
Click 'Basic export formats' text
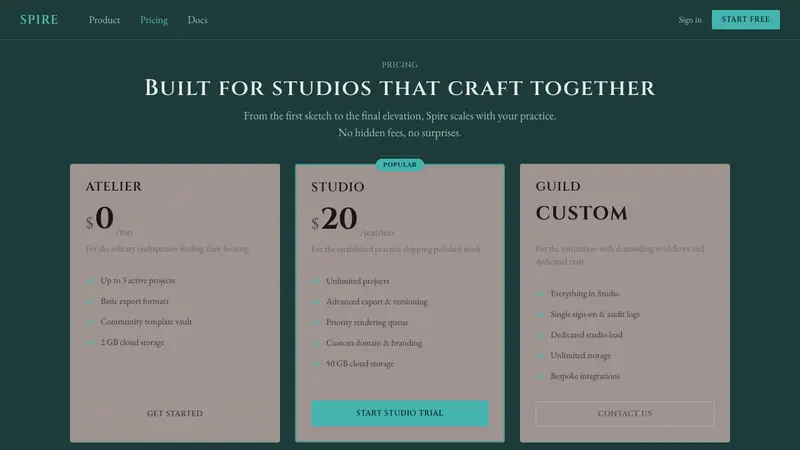134,301
